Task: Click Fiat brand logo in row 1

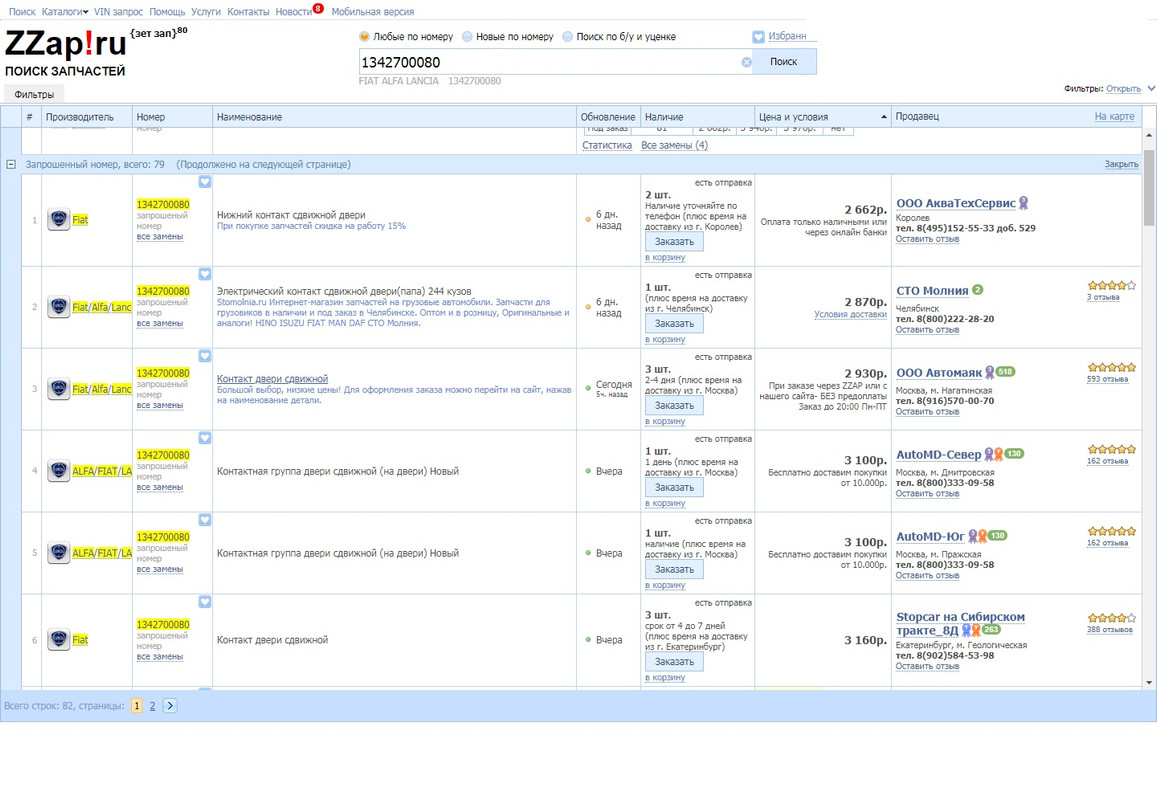Action: (58, 219)
